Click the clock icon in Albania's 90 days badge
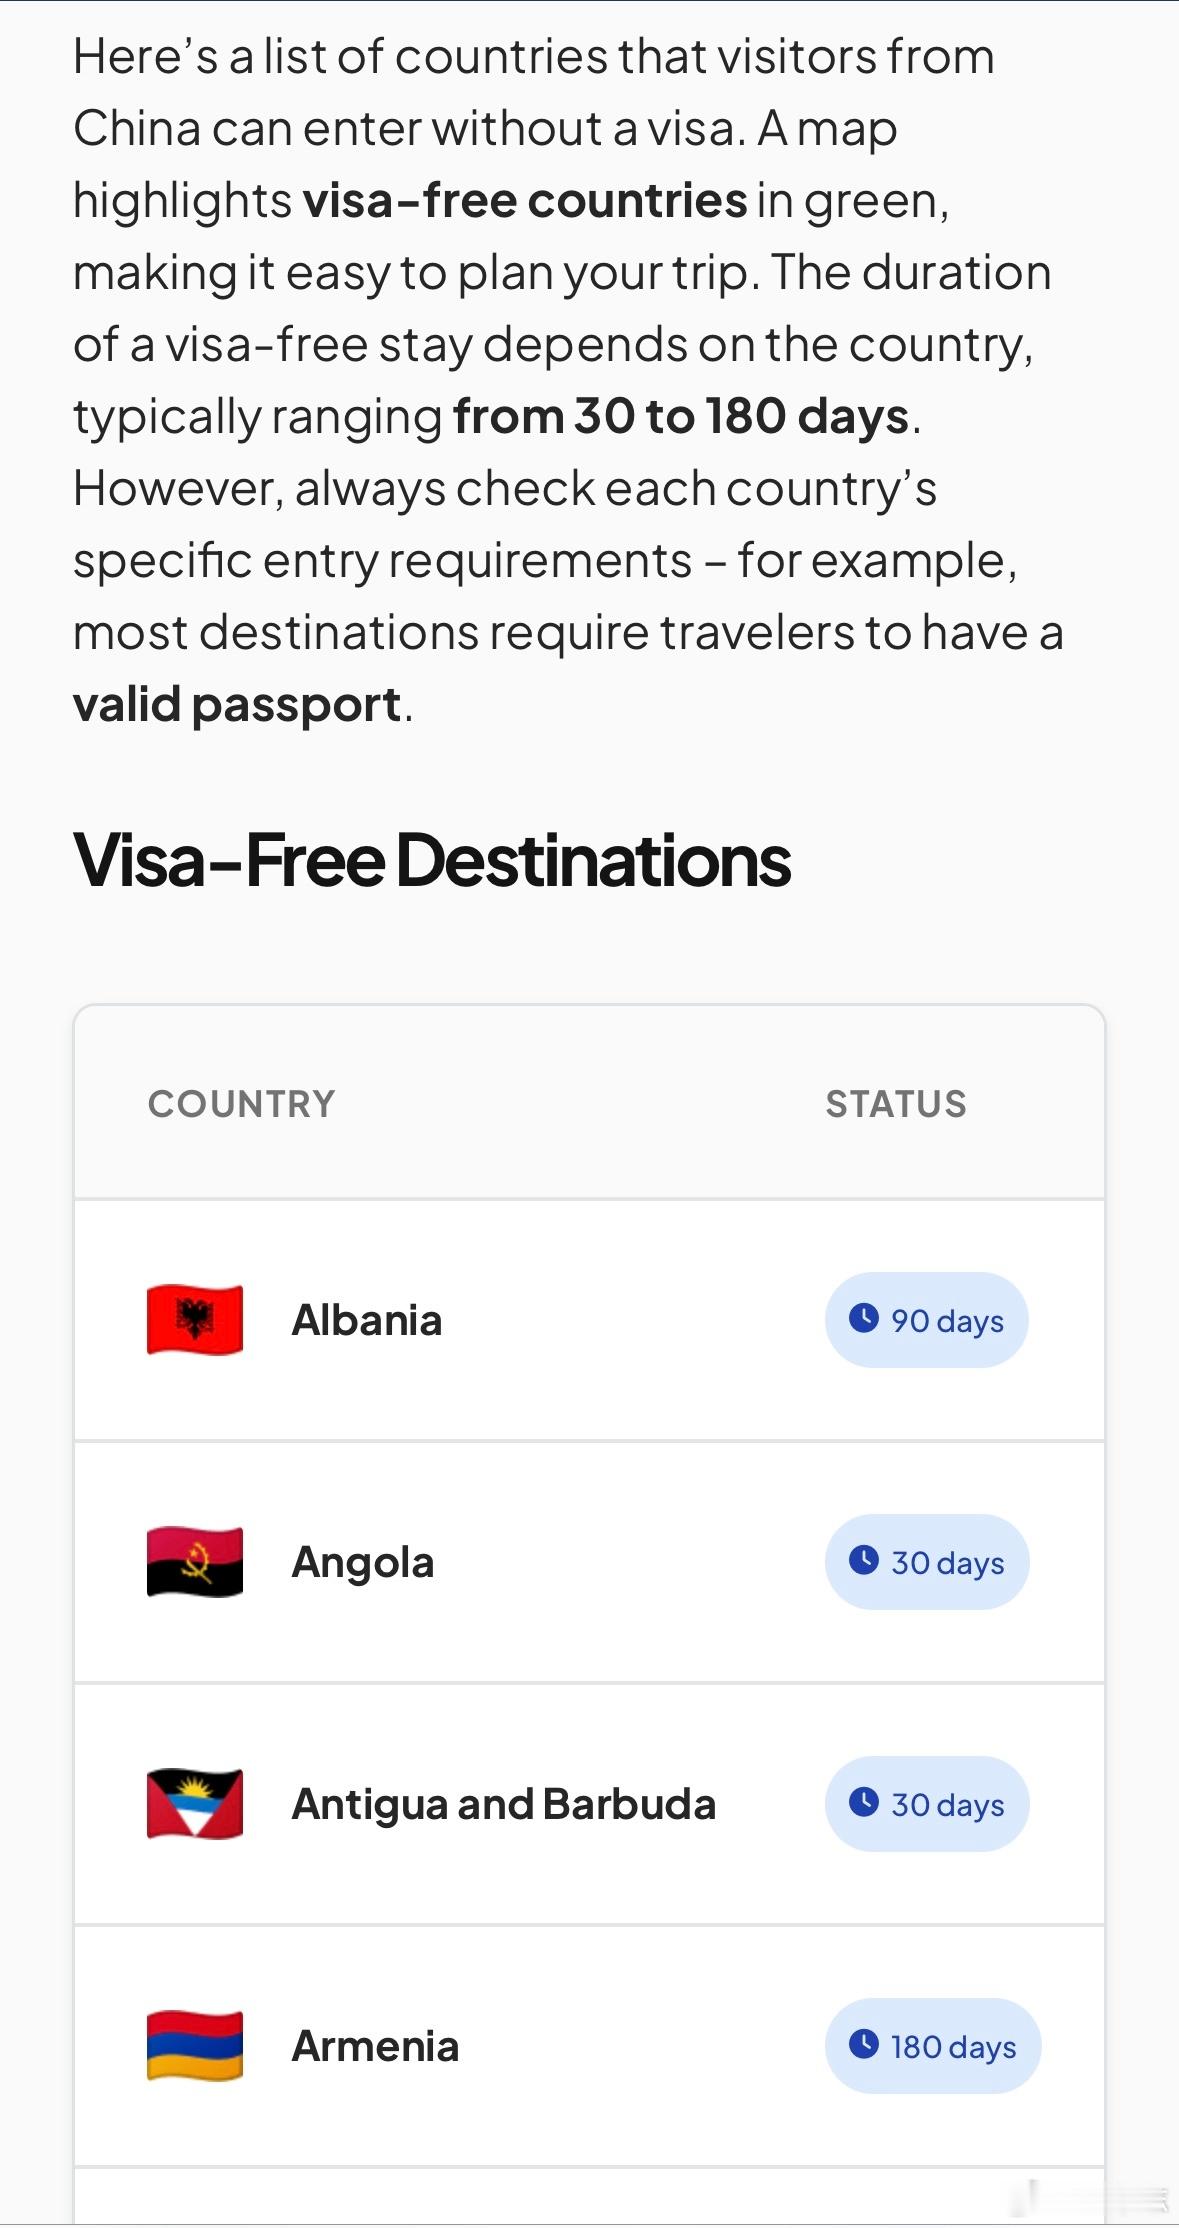The height and width of the screenshot is (2228, 1179). [864, 1318]
